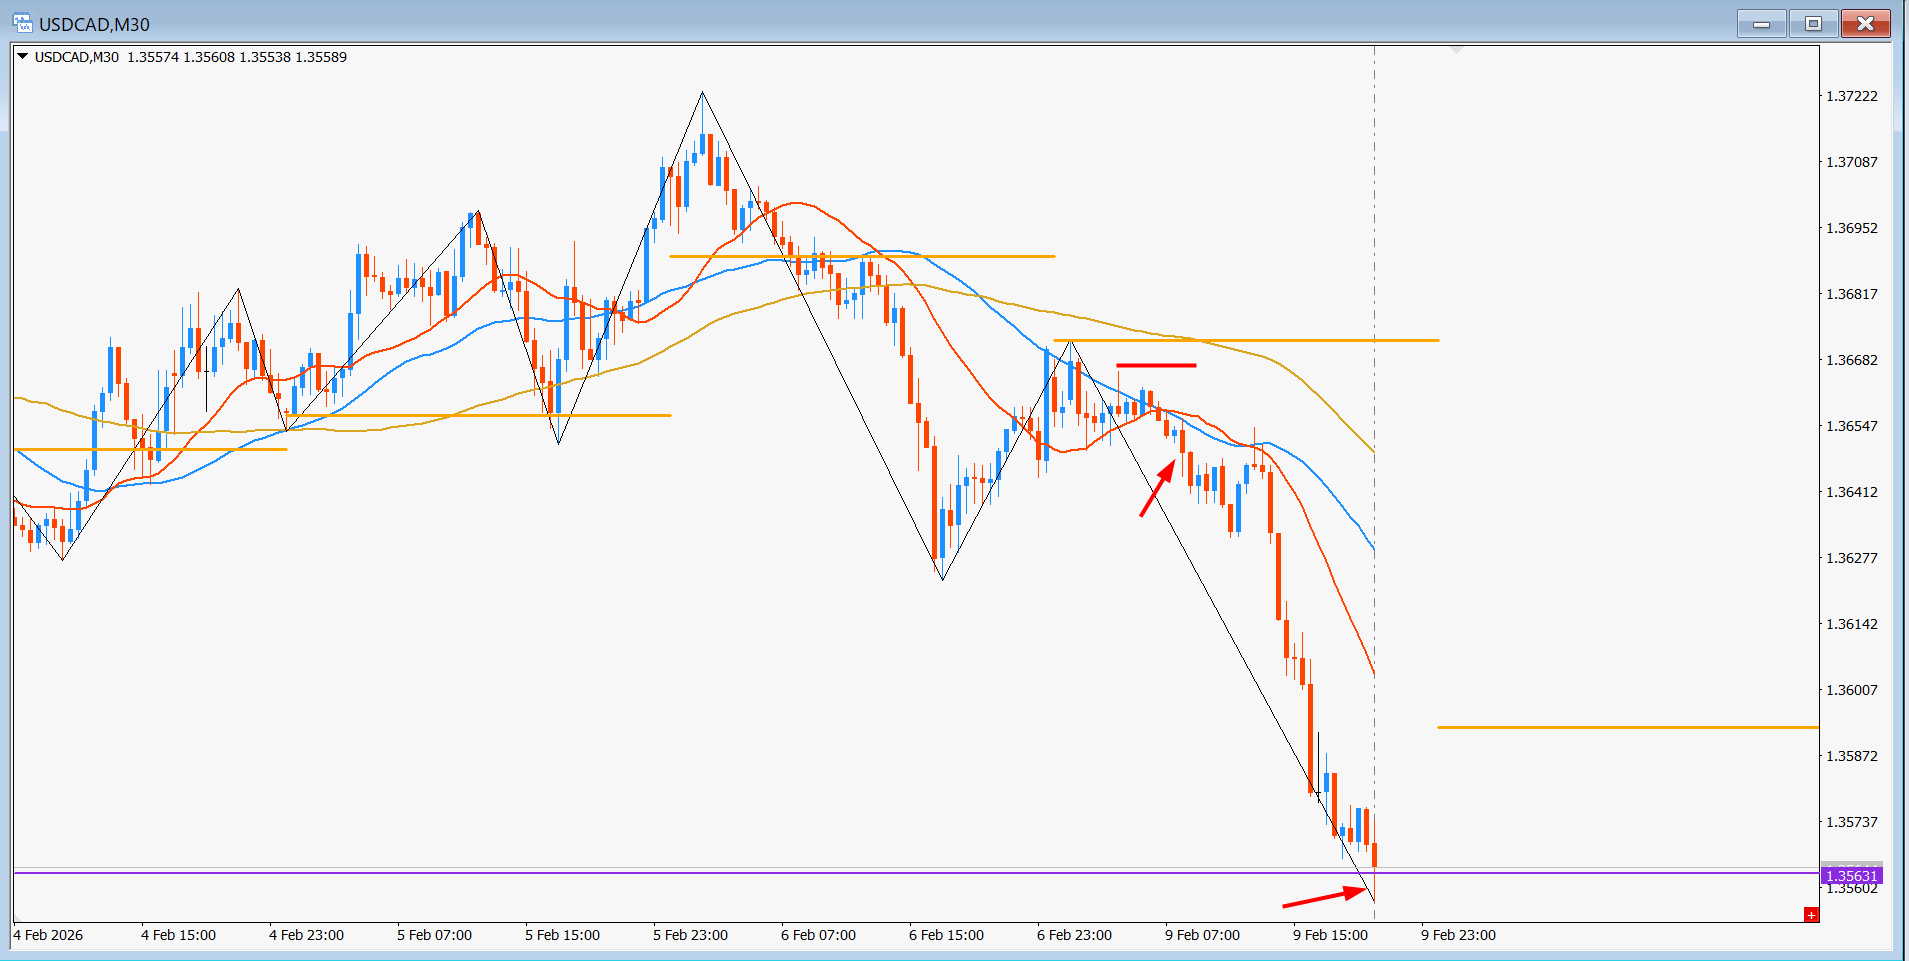Image resolution: width=1909 pixels, height=961 pixels.
Task: Click price axis label 1.36952
Action: (x=1852, y=228)
